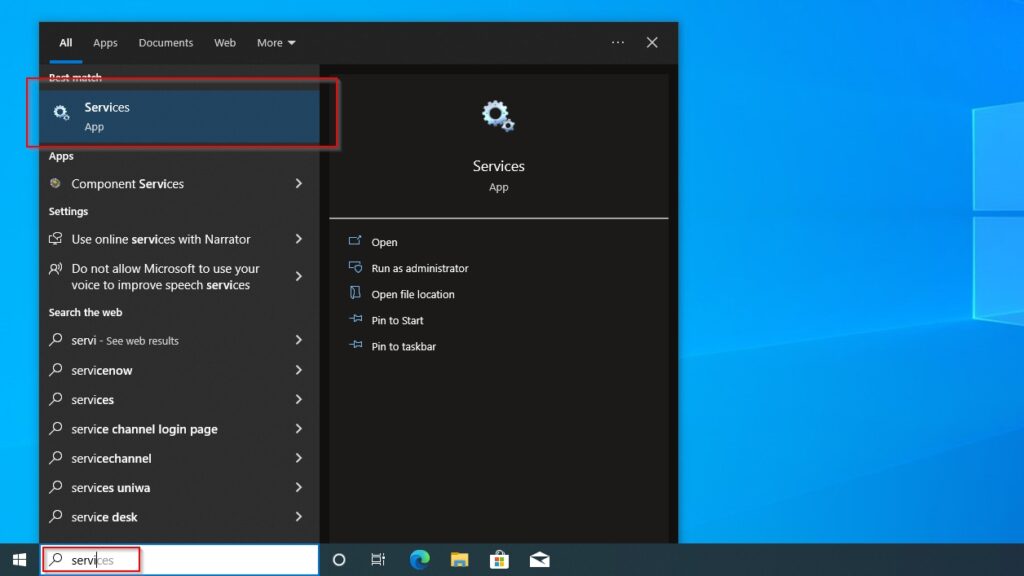The width and height of the screenshot is (1024, 576).
Task: Open Mail from the taskbar
Action: [539, 560]
